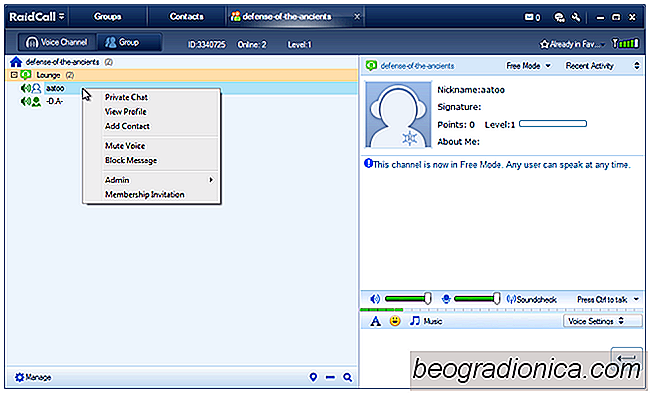Image resolution: width=650 pixels, height=393 pixels.
Task: Select user -D.A- in the Lounge
Action: click(x=54, y=102)
